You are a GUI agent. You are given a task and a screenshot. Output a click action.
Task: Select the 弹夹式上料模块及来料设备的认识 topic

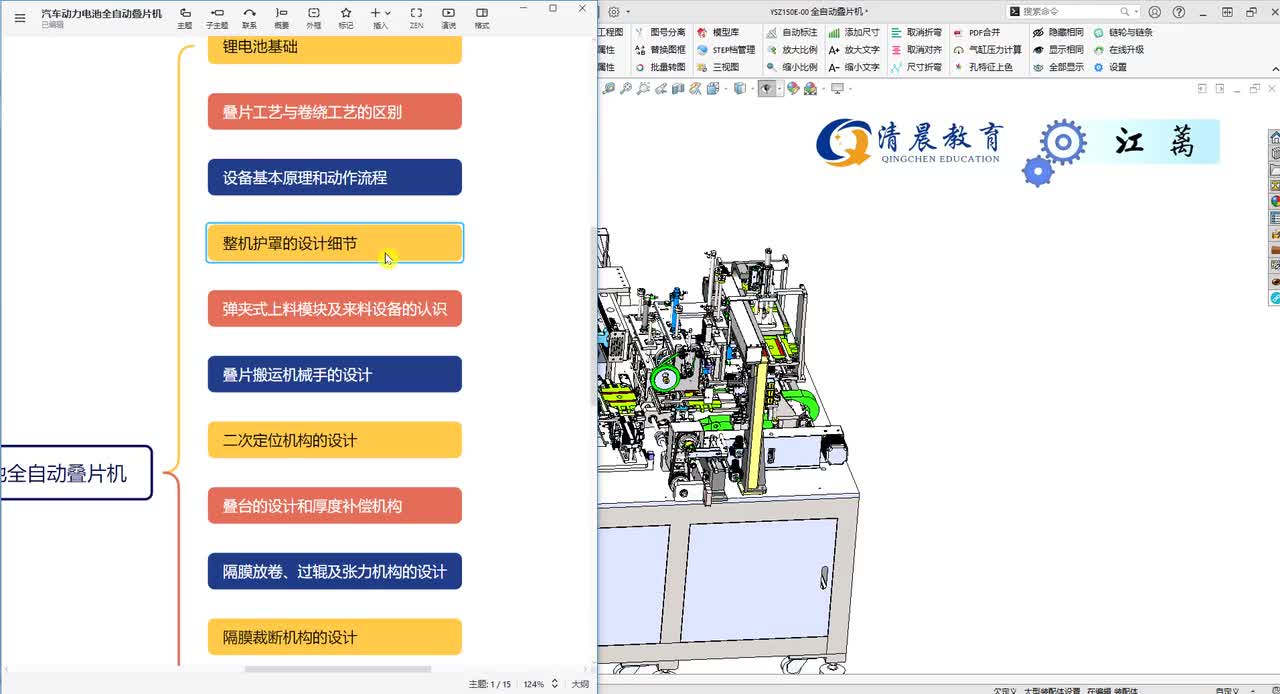pos(335,309)
